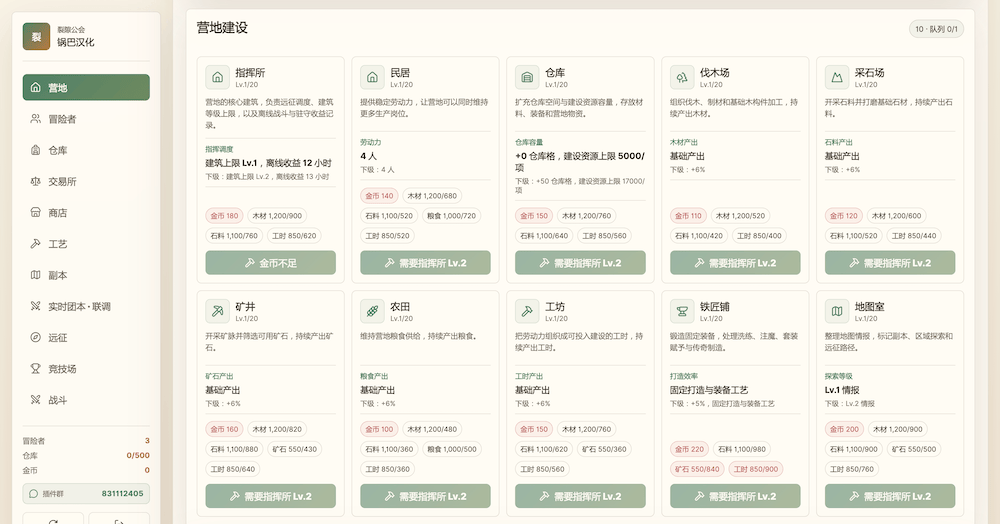Click 仓库 card upgrade button

click(x=580, y=263)
